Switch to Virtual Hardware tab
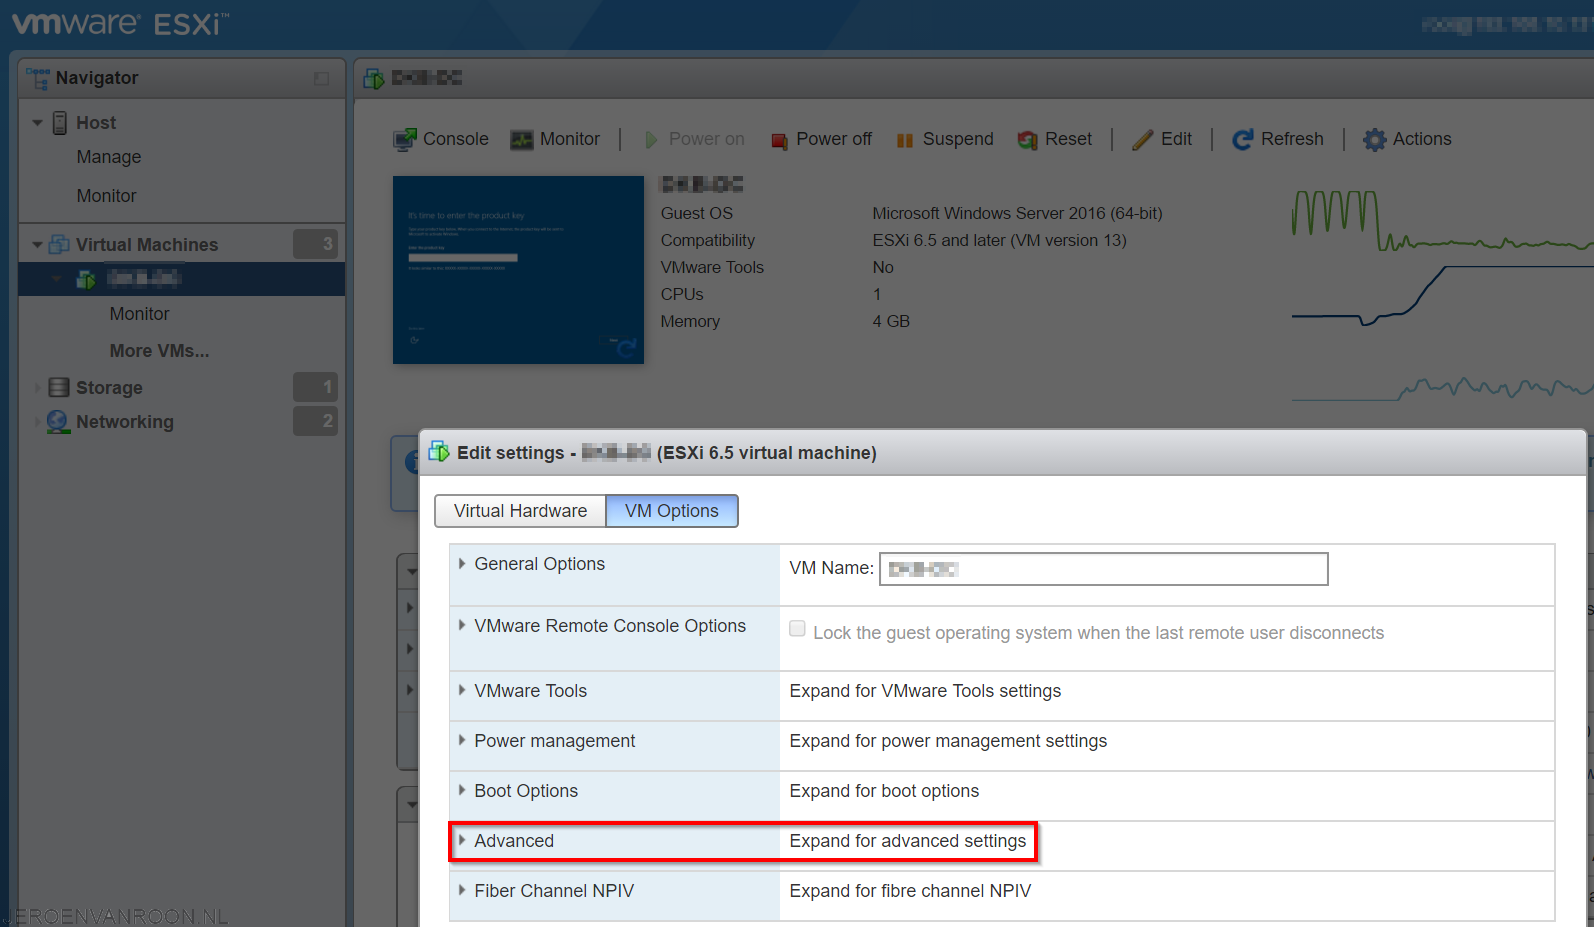This screenshot has height=927, width=1594. (x=520, y=511)
